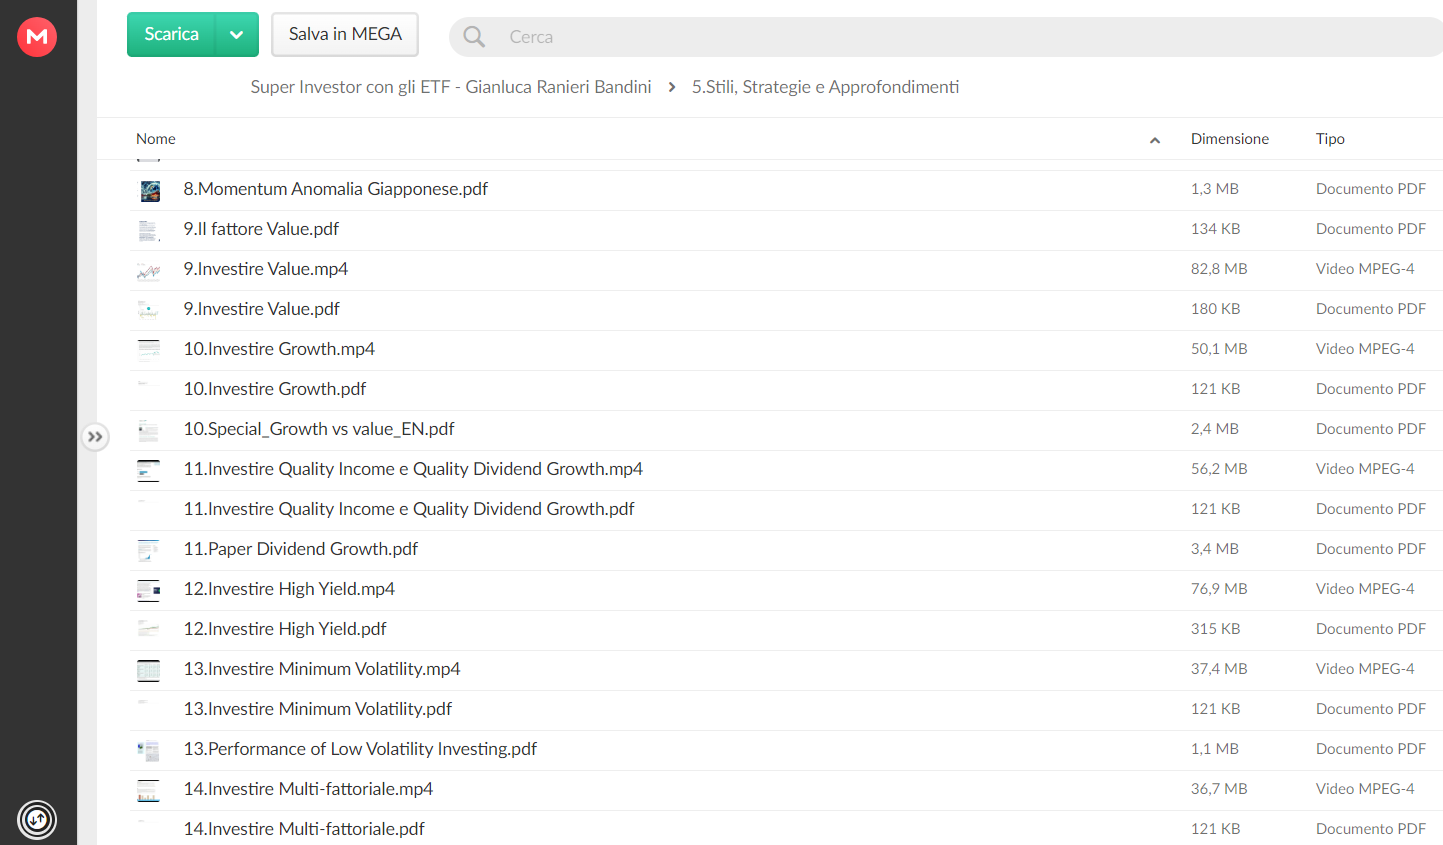Viewport: 1443px width, 845px height.
Task: Open Super Investor con gli ETF breadcrumb
Action: [x=451, y=87]
